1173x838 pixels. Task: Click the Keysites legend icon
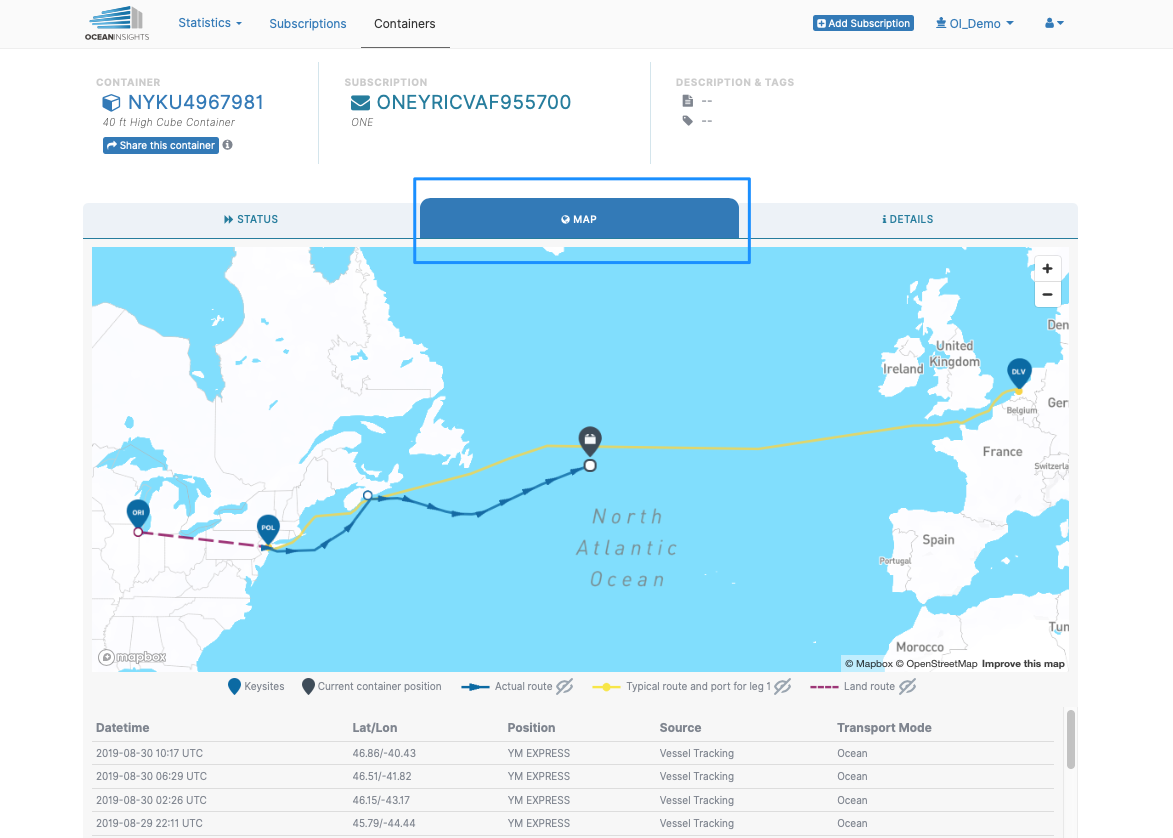[234, 686]
